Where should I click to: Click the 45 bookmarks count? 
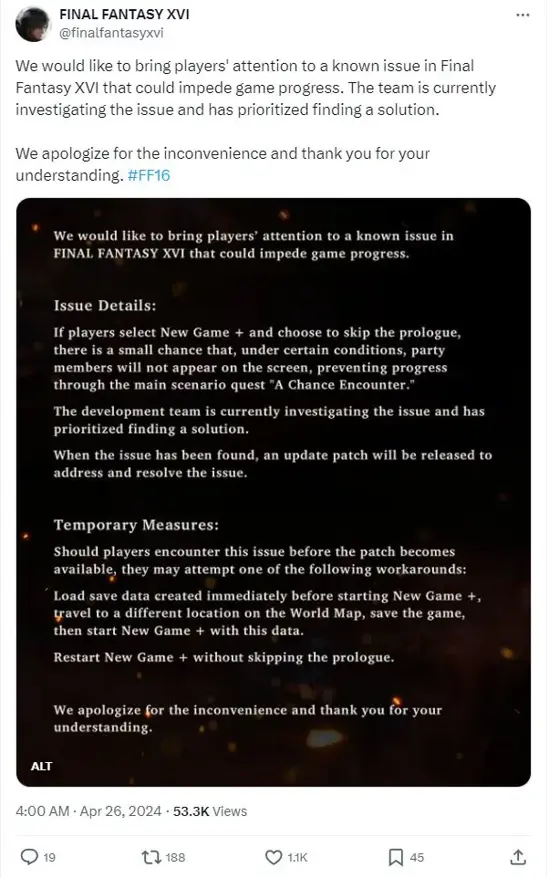[417, 857]
